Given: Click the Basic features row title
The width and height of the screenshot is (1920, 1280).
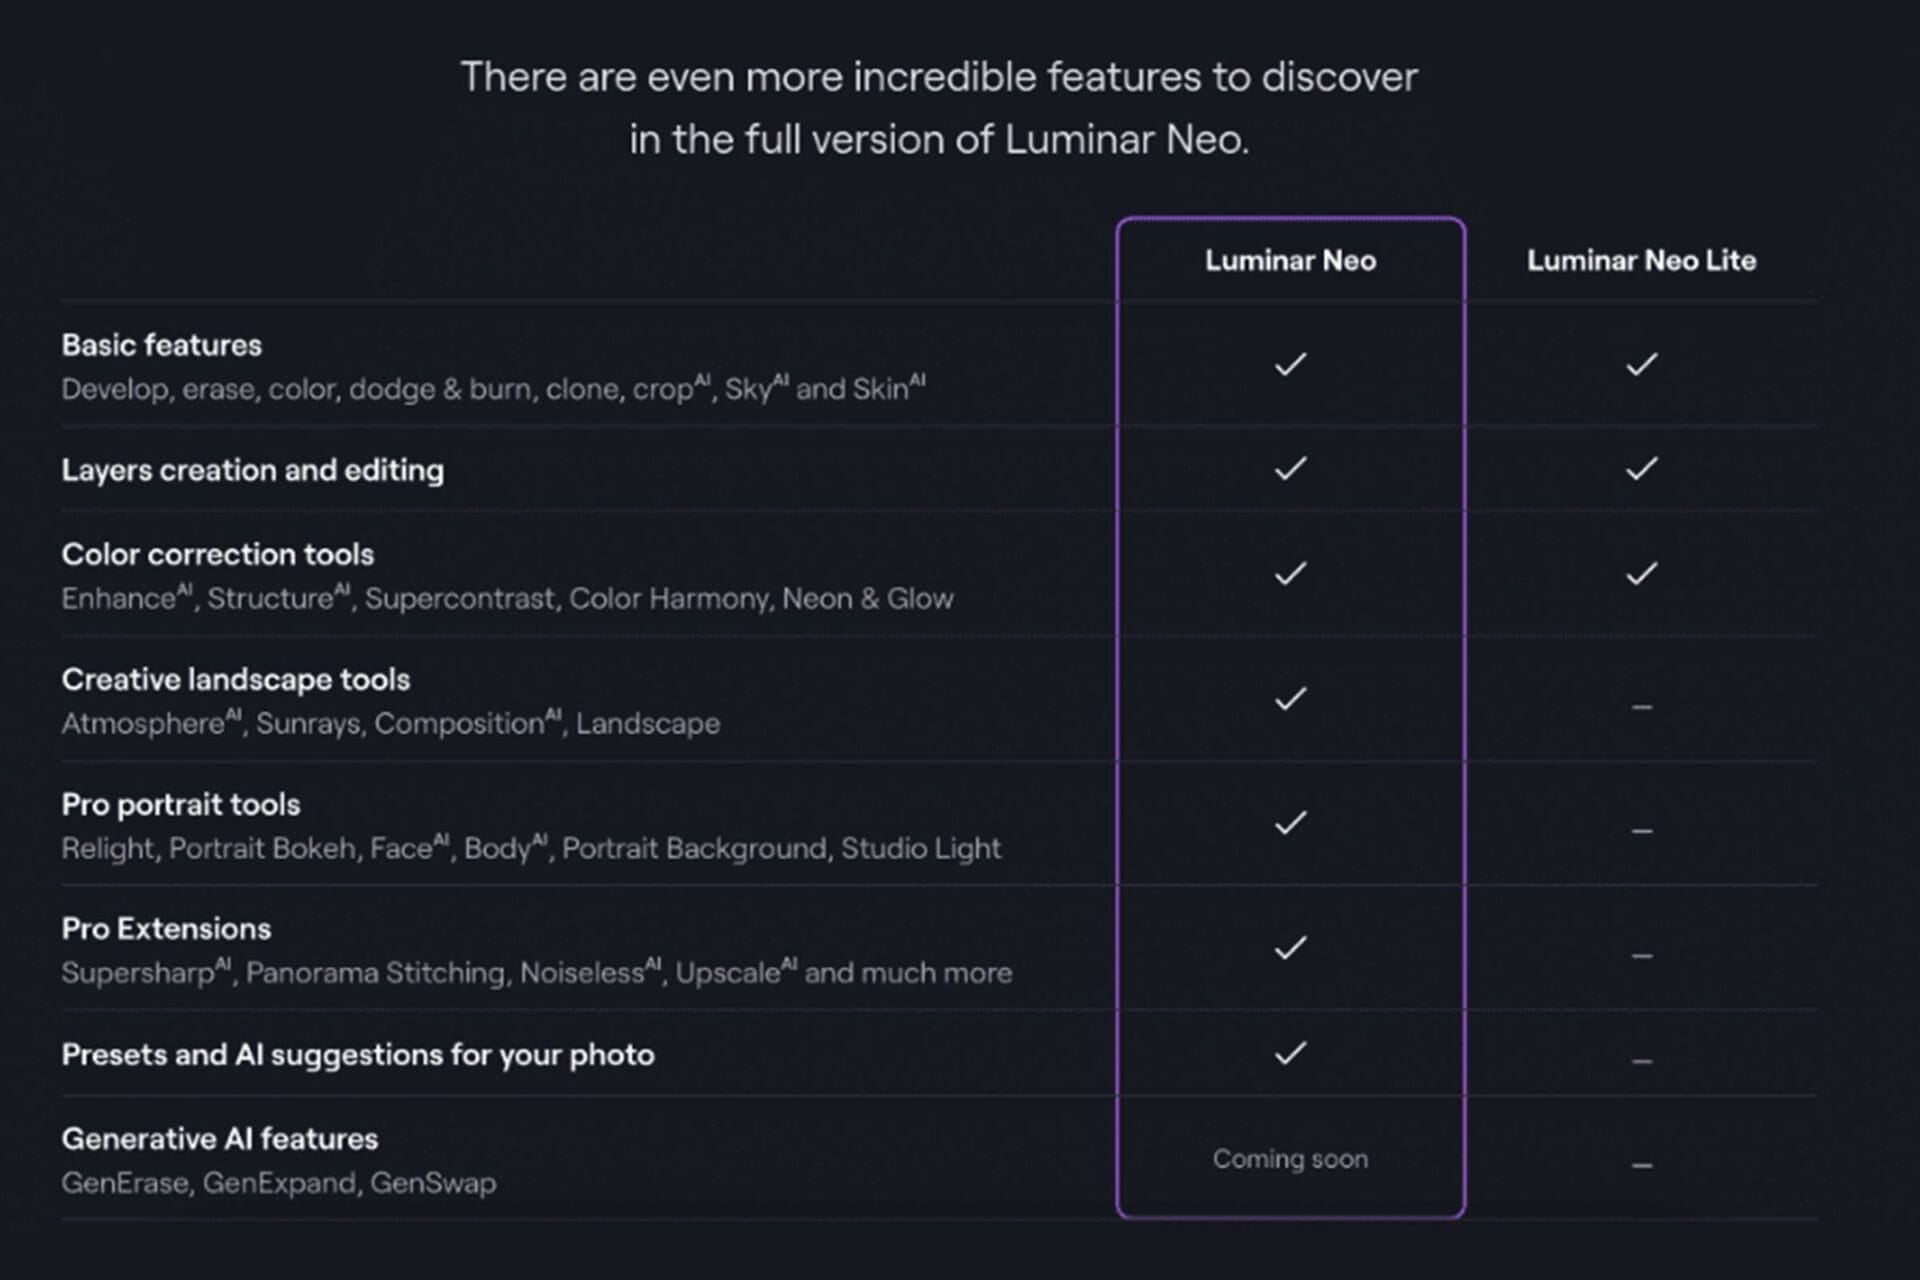Looking at the screenshot, I should [162, 345].
